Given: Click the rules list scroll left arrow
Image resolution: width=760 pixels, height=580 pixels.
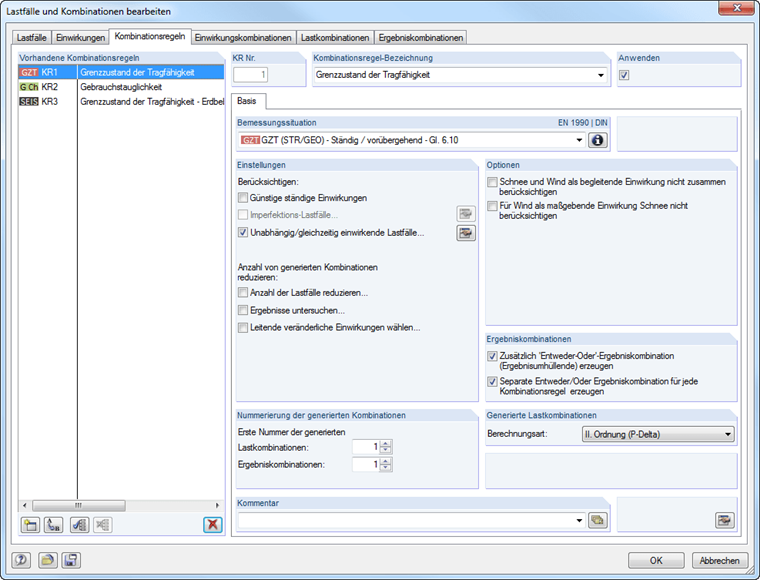Looking at the screenshot, I should pos(25,505).
